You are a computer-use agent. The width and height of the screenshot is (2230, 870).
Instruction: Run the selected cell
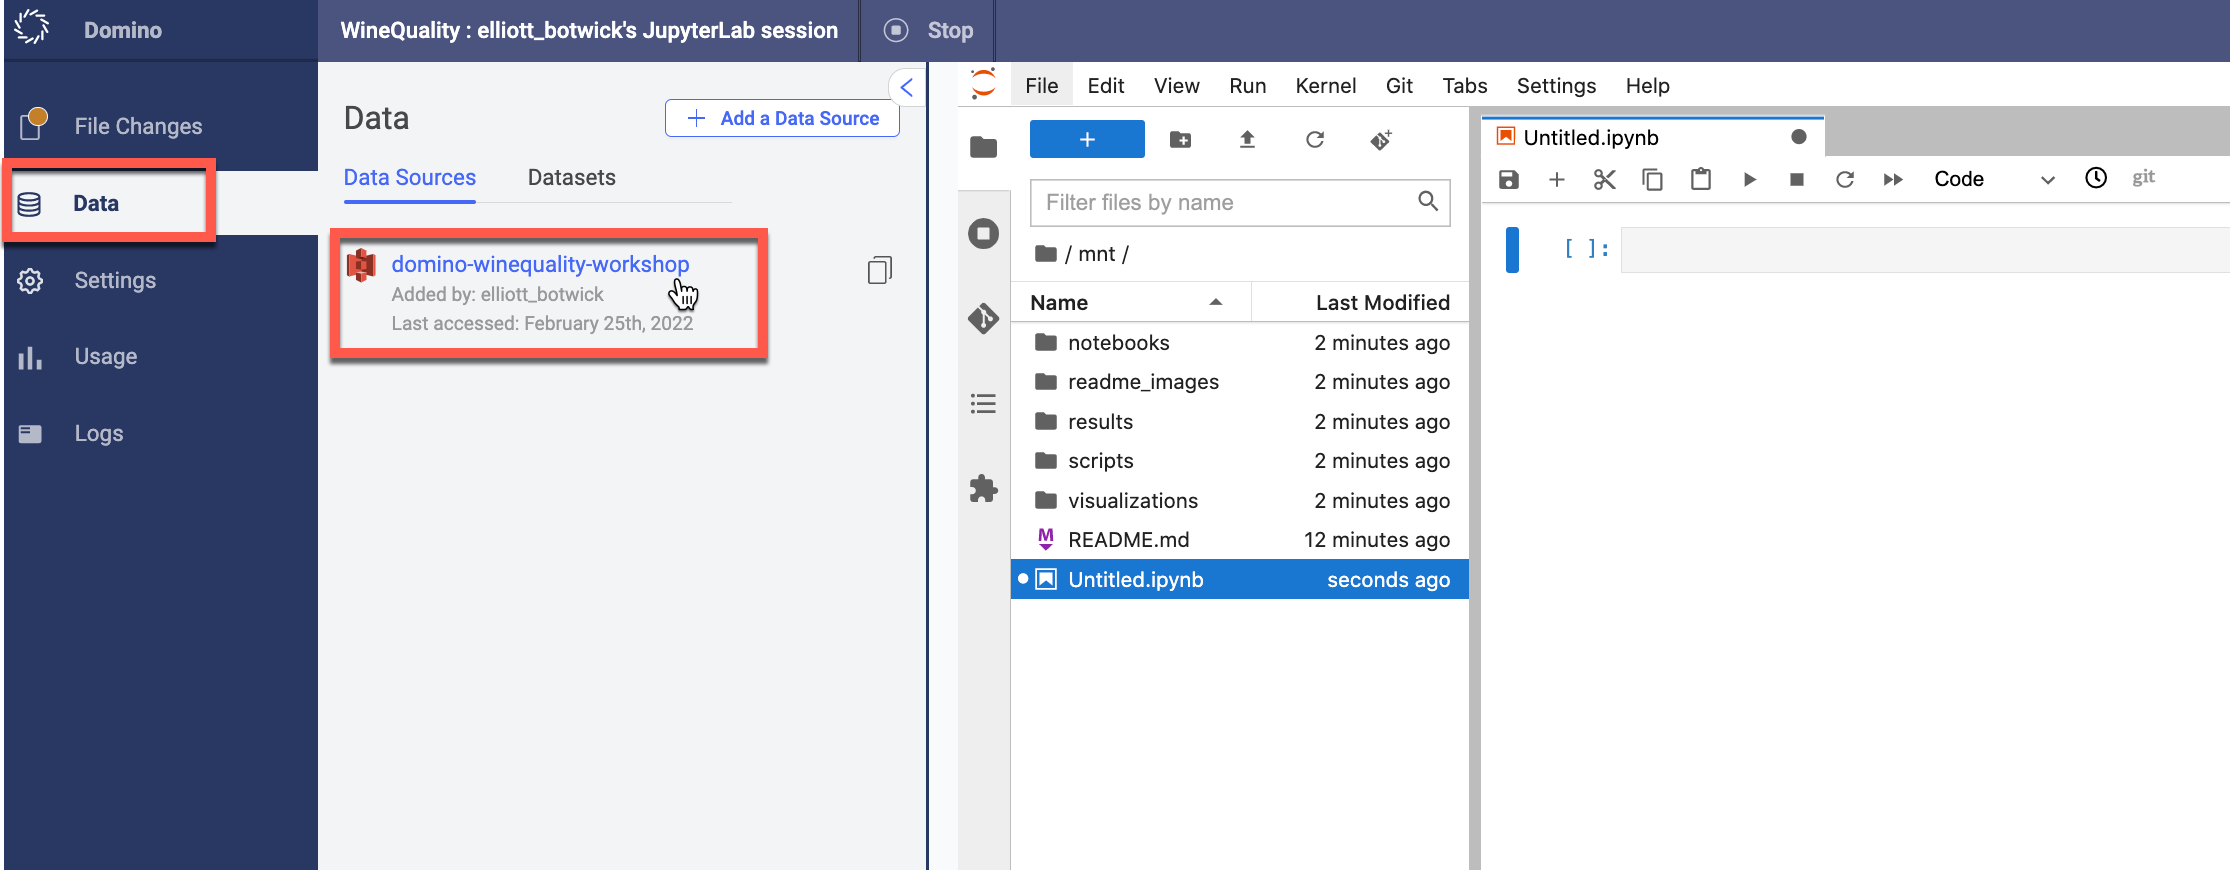click(x=1749, y=179)
